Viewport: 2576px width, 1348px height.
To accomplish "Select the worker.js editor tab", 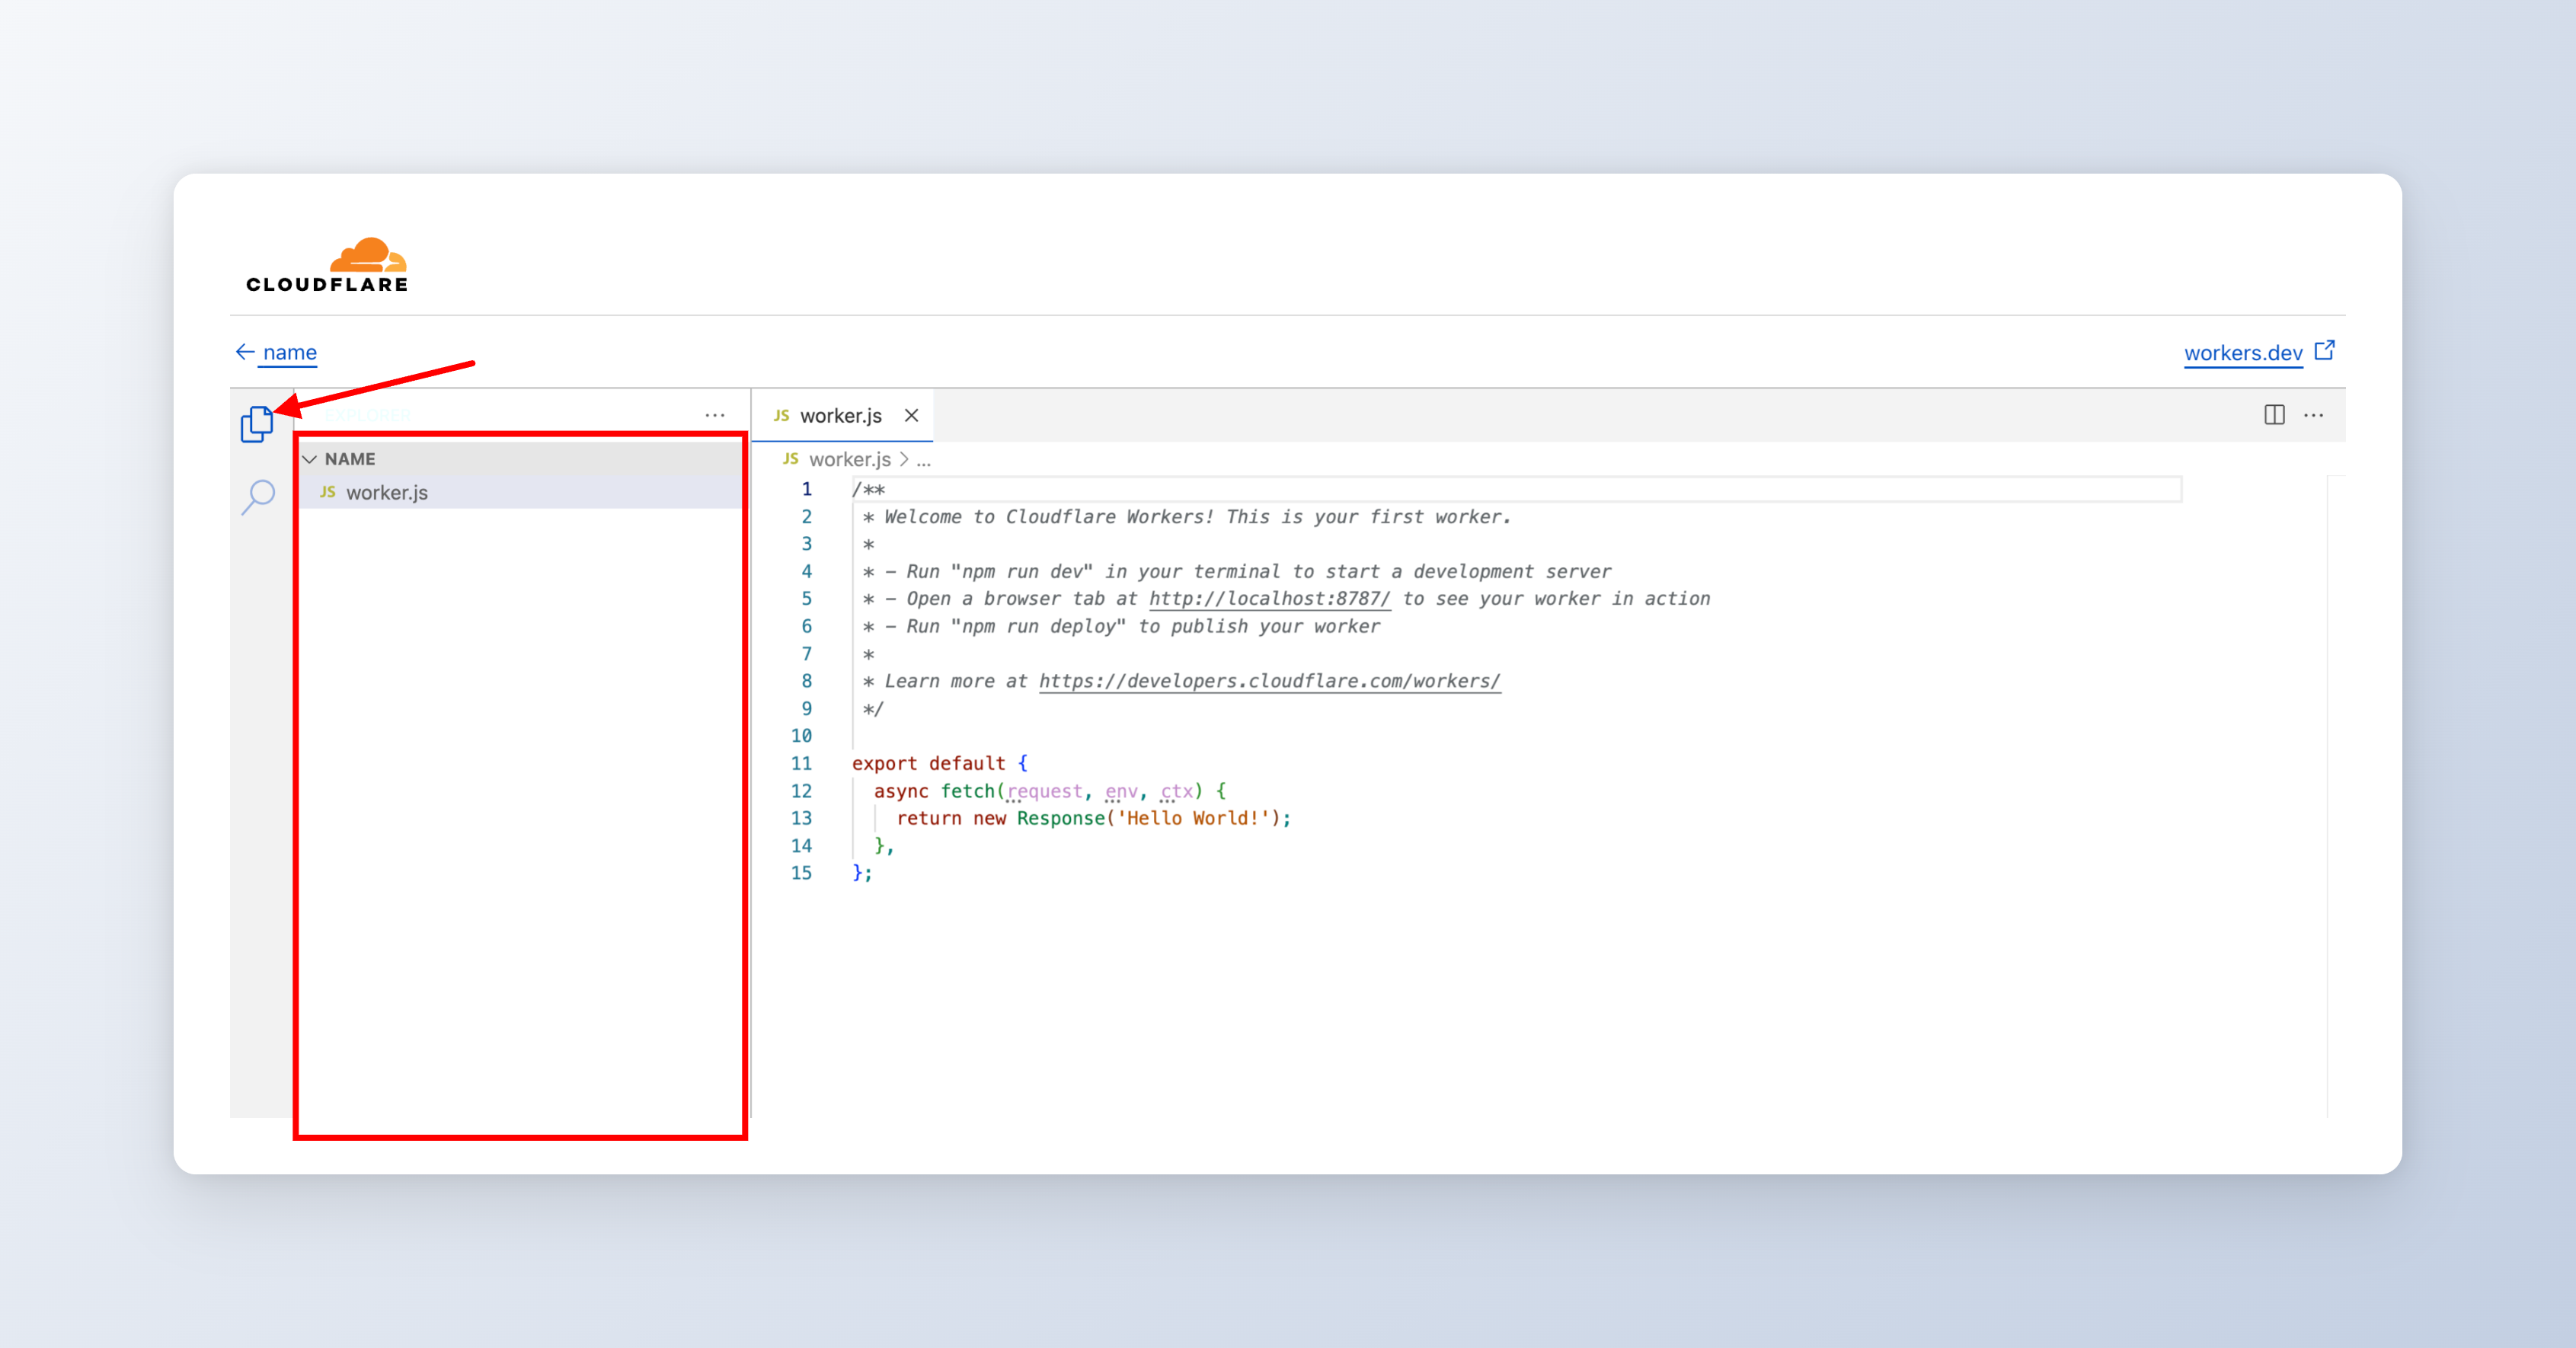I will click(x=840, y=415).
